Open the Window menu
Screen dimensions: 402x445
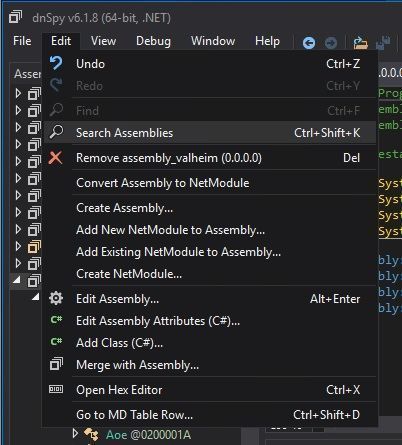point(213,41)
